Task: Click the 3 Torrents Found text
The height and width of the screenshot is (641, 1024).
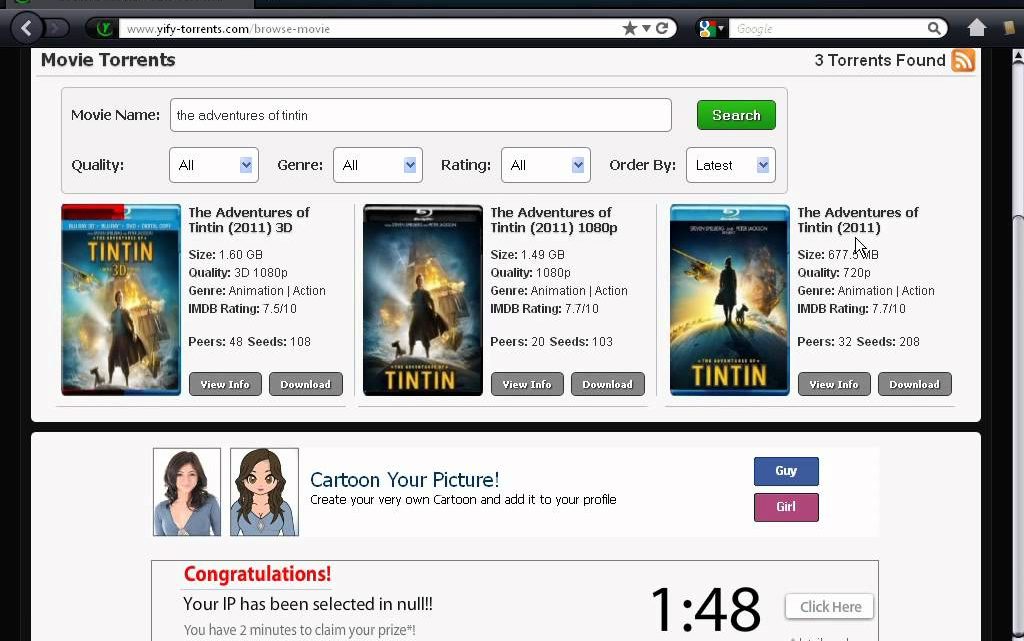Action: tap(880, 61)
